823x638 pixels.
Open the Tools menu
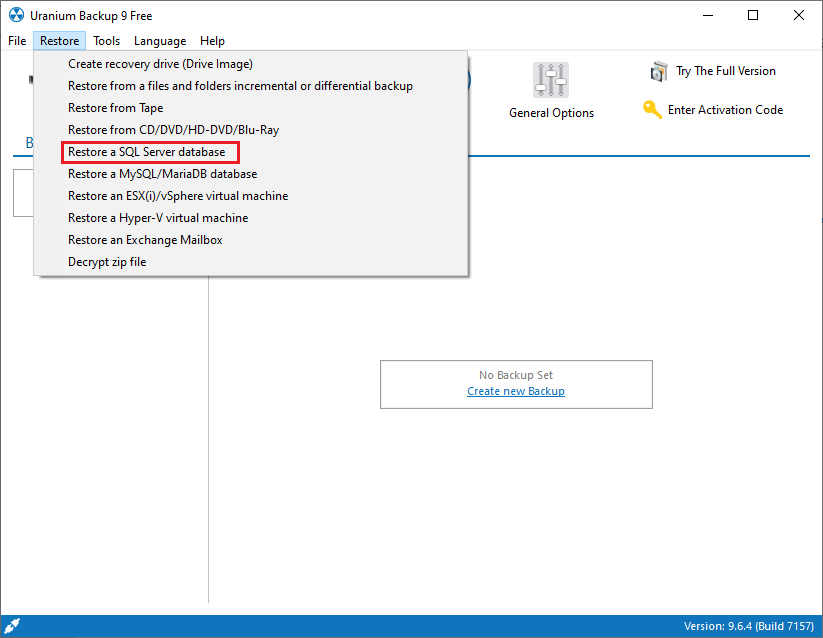point(106,41)
